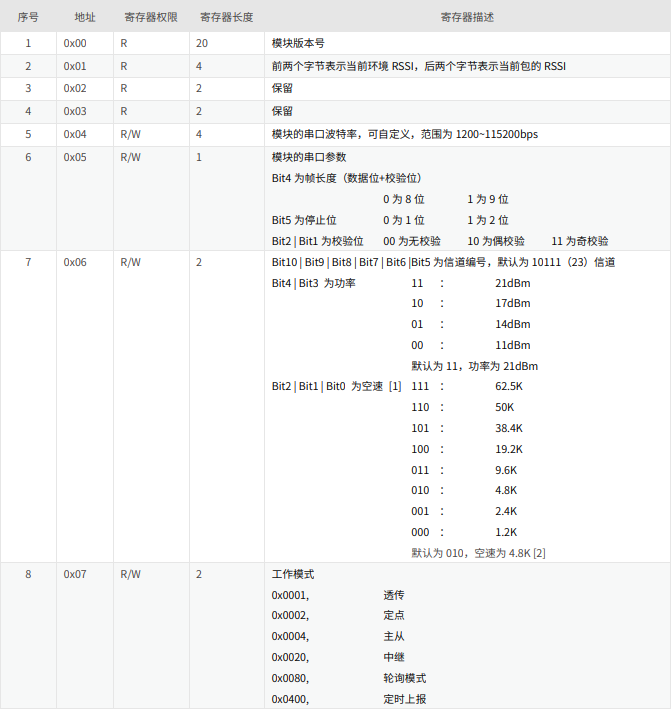Click the 0 为 8 位 text
671x709 pixels.
pos(404,199)
